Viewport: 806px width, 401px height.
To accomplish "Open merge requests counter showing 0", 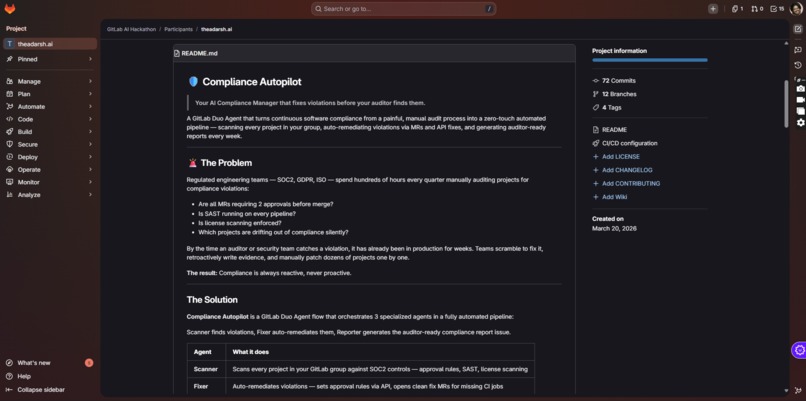I will [x=757, y=9].
